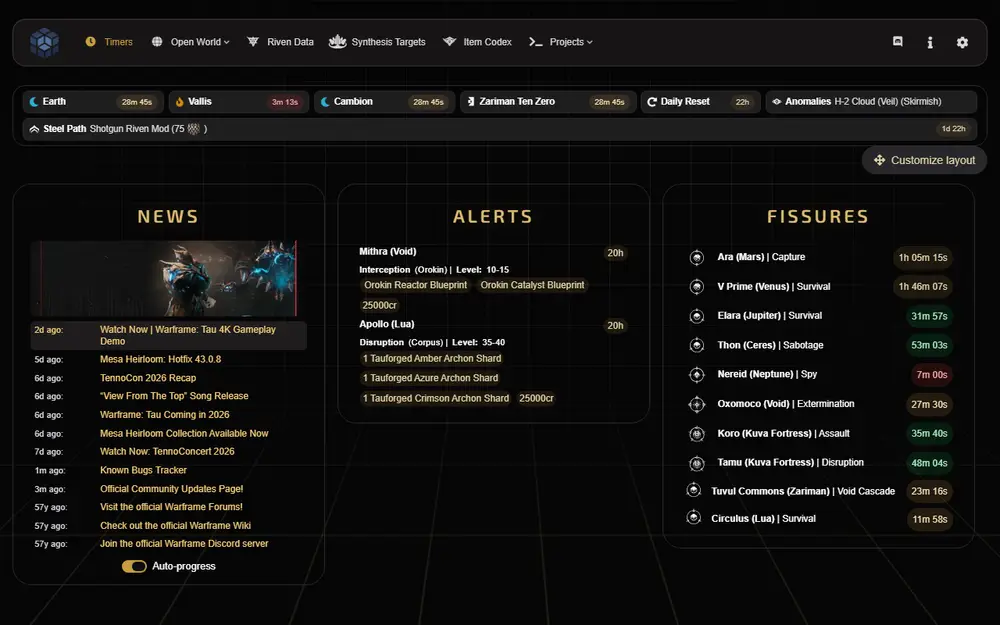Click the terminal icon beside Projects
Image resolution: width=1000 pixels, height=625 pixels.
coord(536,41)
